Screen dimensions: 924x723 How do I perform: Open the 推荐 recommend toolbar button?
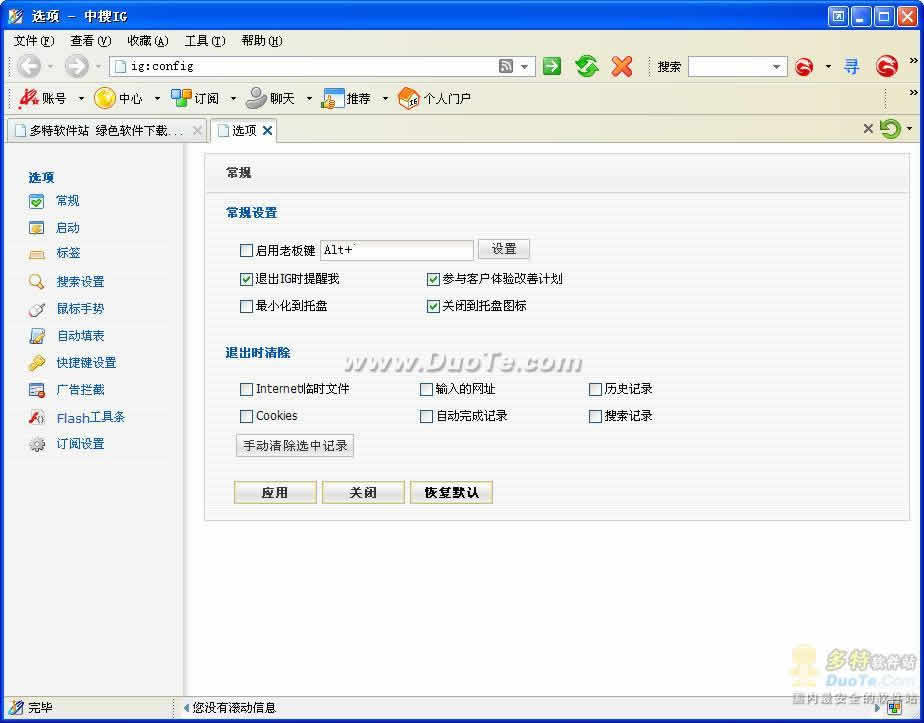(x=346, y=98)
